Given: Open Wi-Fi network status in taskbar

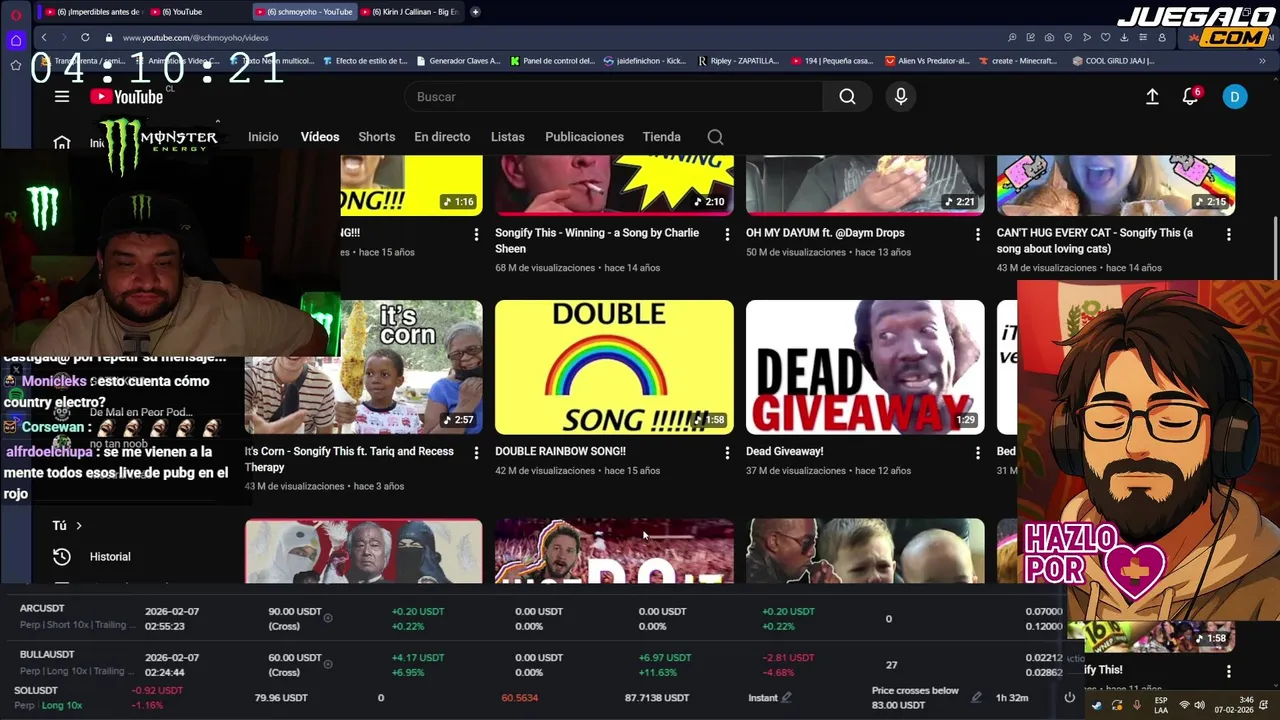Looking at the screenshot, I should (1184, 705).
